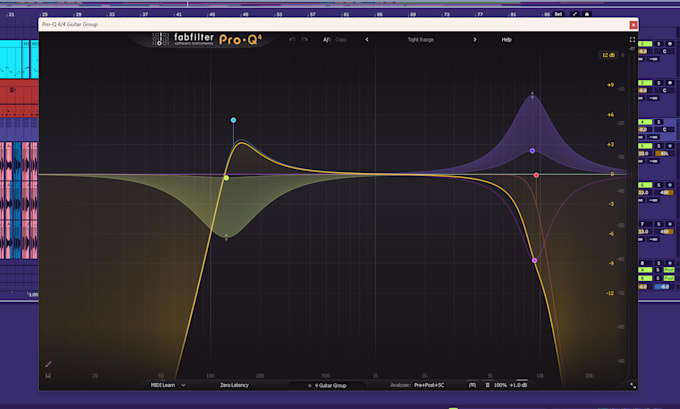This screenshot has height=409, width=680.
Task: Enter full screen mode in Pro-Q
Action: pyautogui.click(x=632, y=39)
